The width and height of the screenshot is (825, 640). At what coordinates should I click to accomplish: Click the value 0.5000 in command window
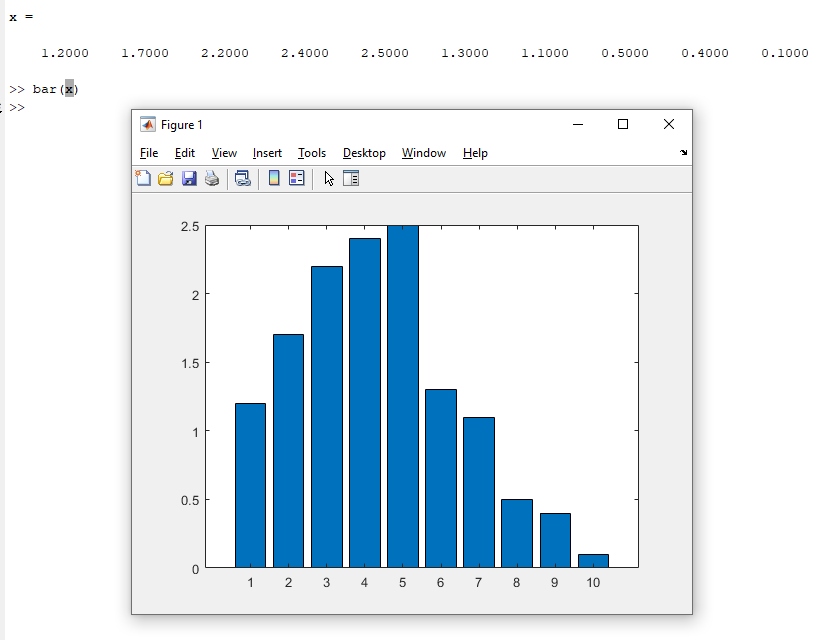coord(625,53)
